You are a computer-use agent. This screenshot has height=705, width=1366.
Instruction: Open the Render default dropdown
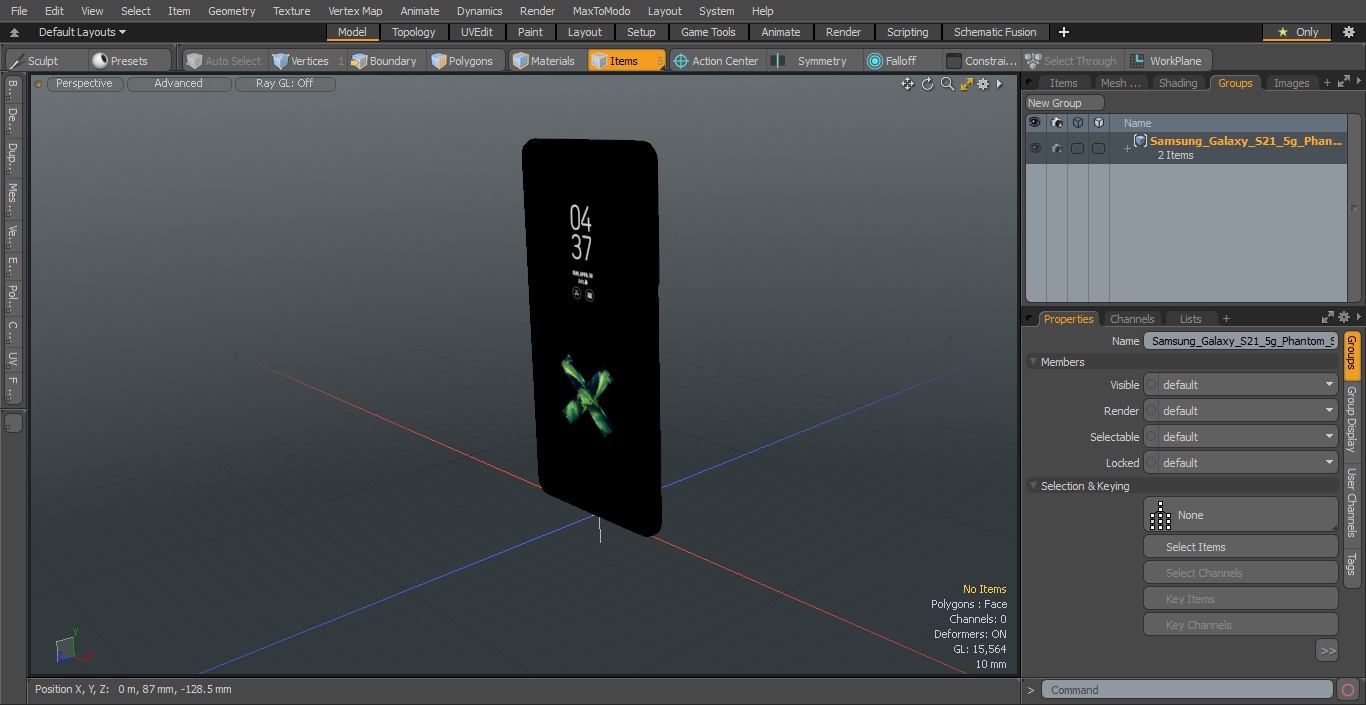1241,411
